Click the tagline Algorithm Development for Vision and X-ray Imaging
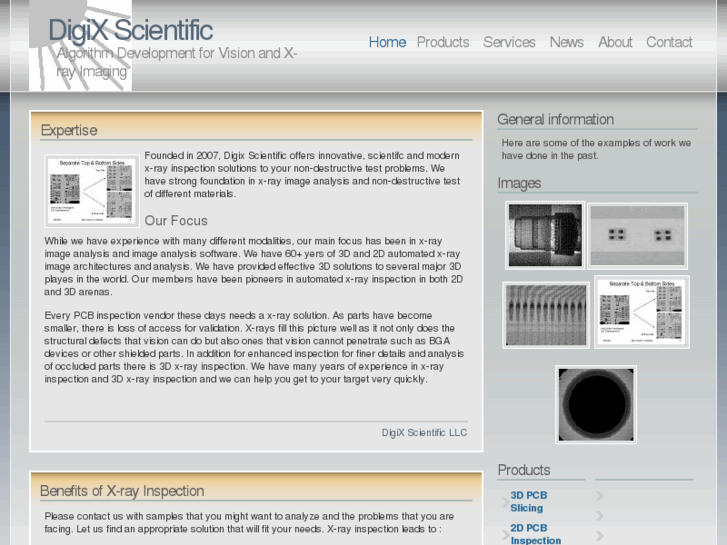 point(177,62)
